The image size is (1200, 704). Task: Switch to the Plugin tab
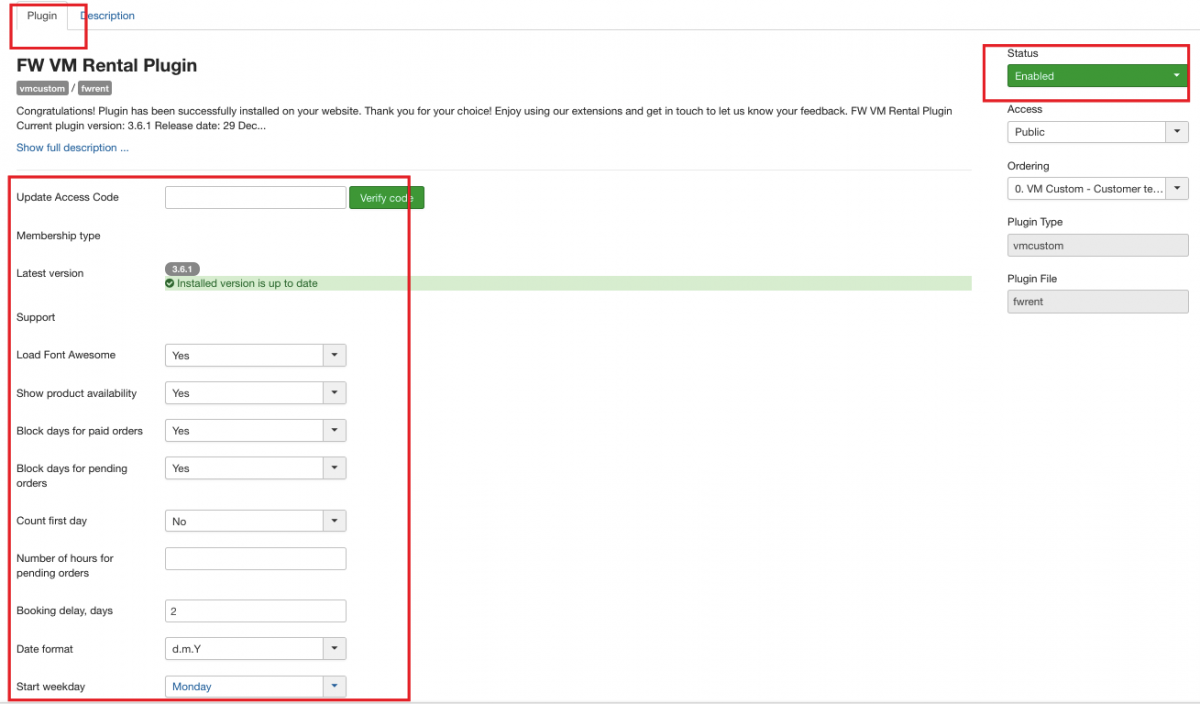click(x=42, y=16)
